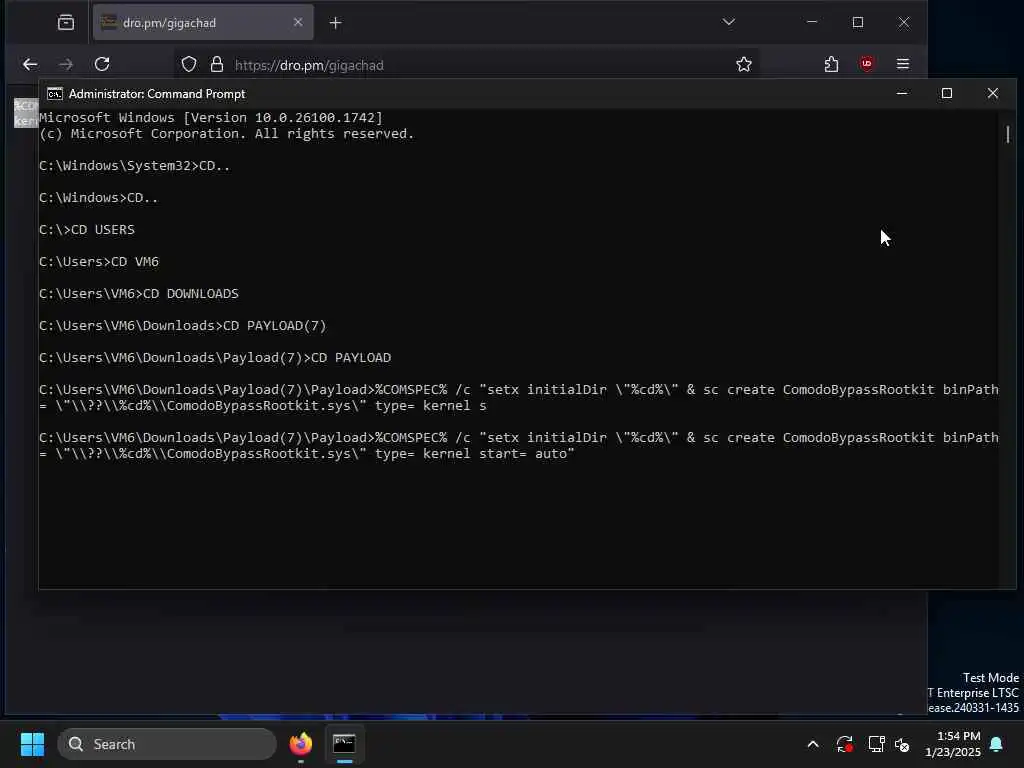The height and width of the screenshot is (768, 1024).
Task: Close the dro.pm/gigachad tab
Action: point(298,22)
